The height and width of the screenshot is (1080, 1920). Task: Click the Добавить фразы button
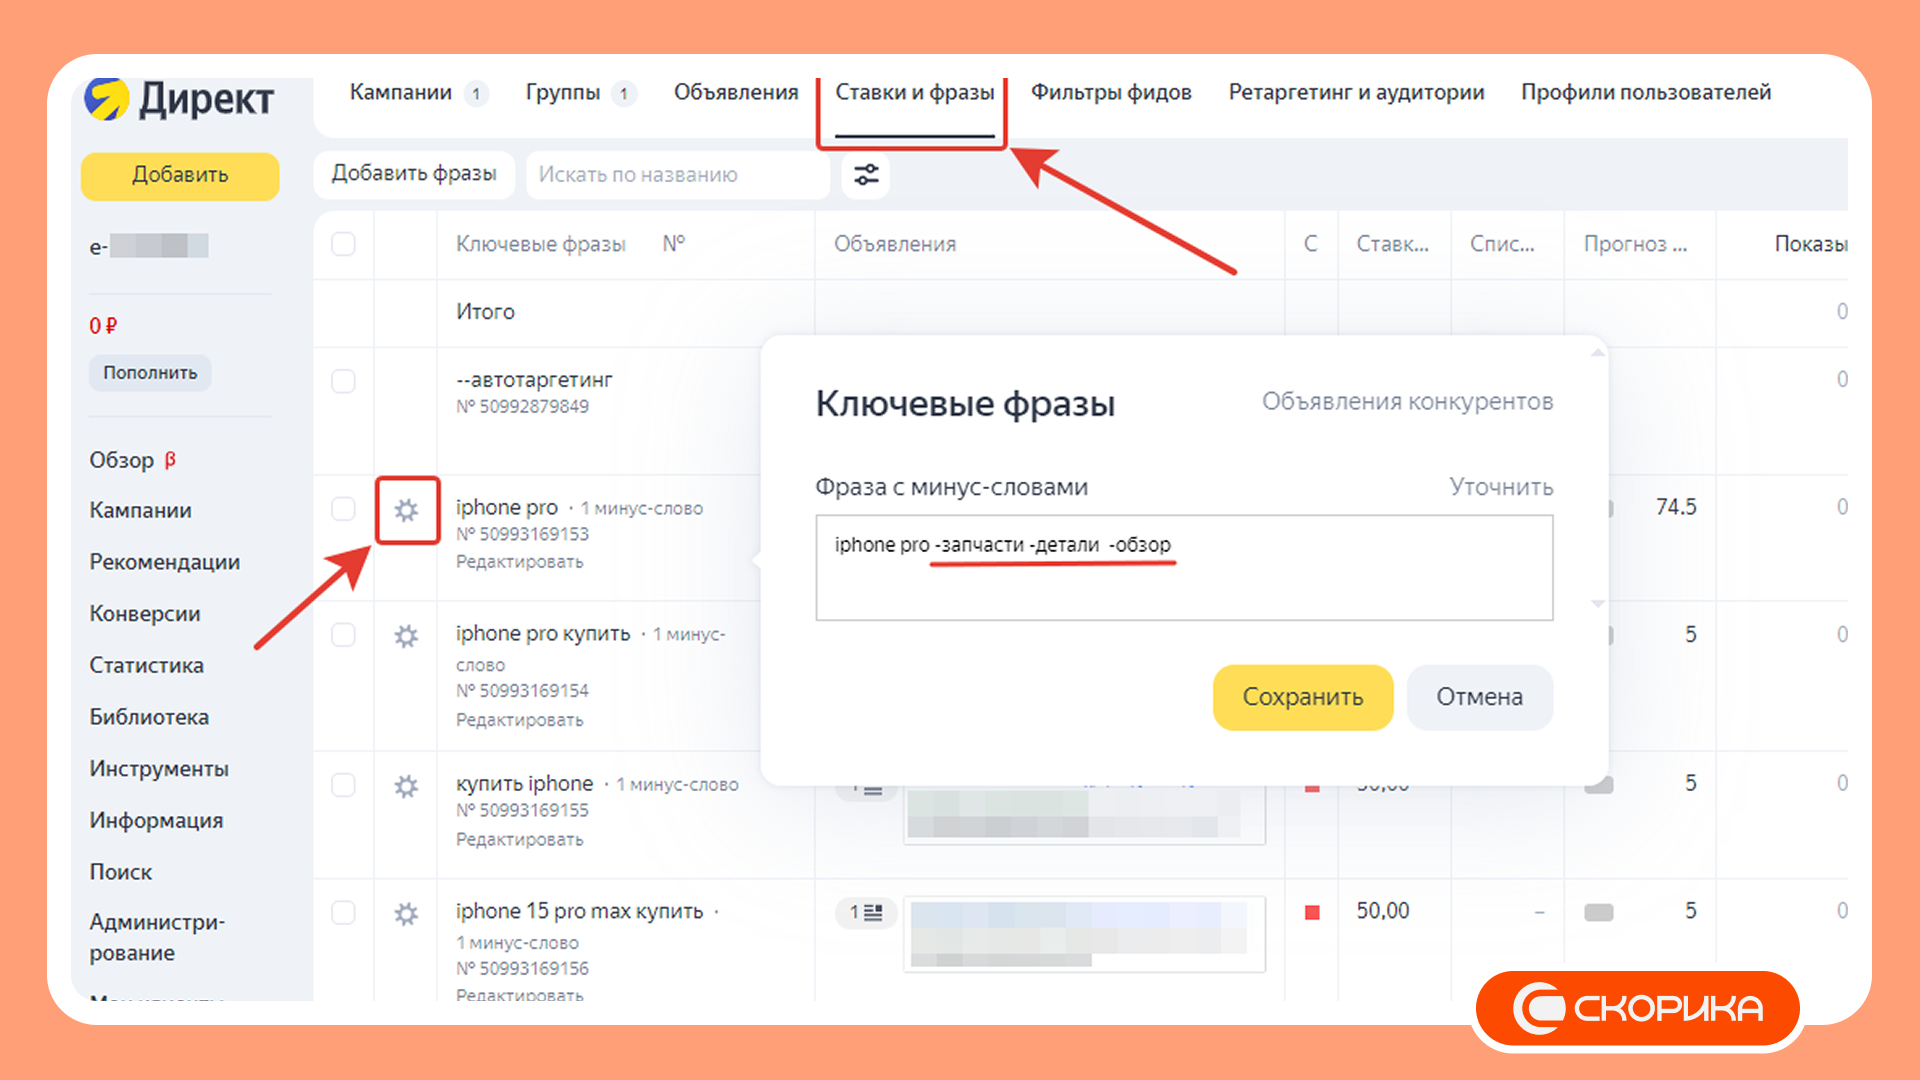pos(414,174)
